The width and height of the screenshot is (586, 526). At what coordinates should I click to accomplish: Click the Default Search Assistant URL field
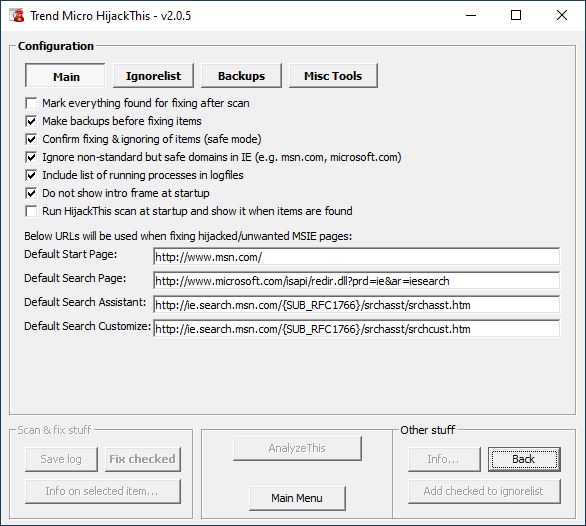pos(357,305)
